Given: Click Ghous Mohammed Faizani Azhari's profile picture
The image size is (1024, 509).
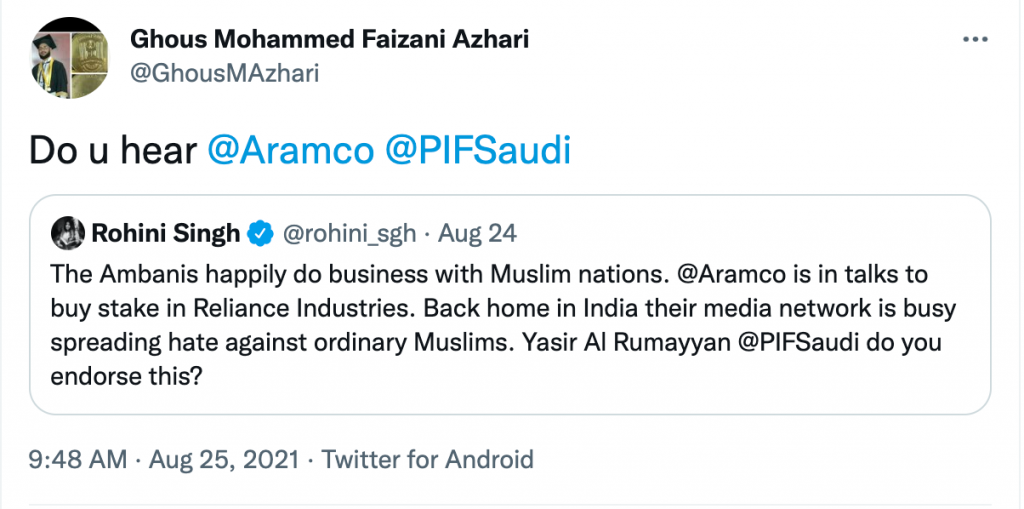Looking at the screenshot, I should click(x=69, y=57).
